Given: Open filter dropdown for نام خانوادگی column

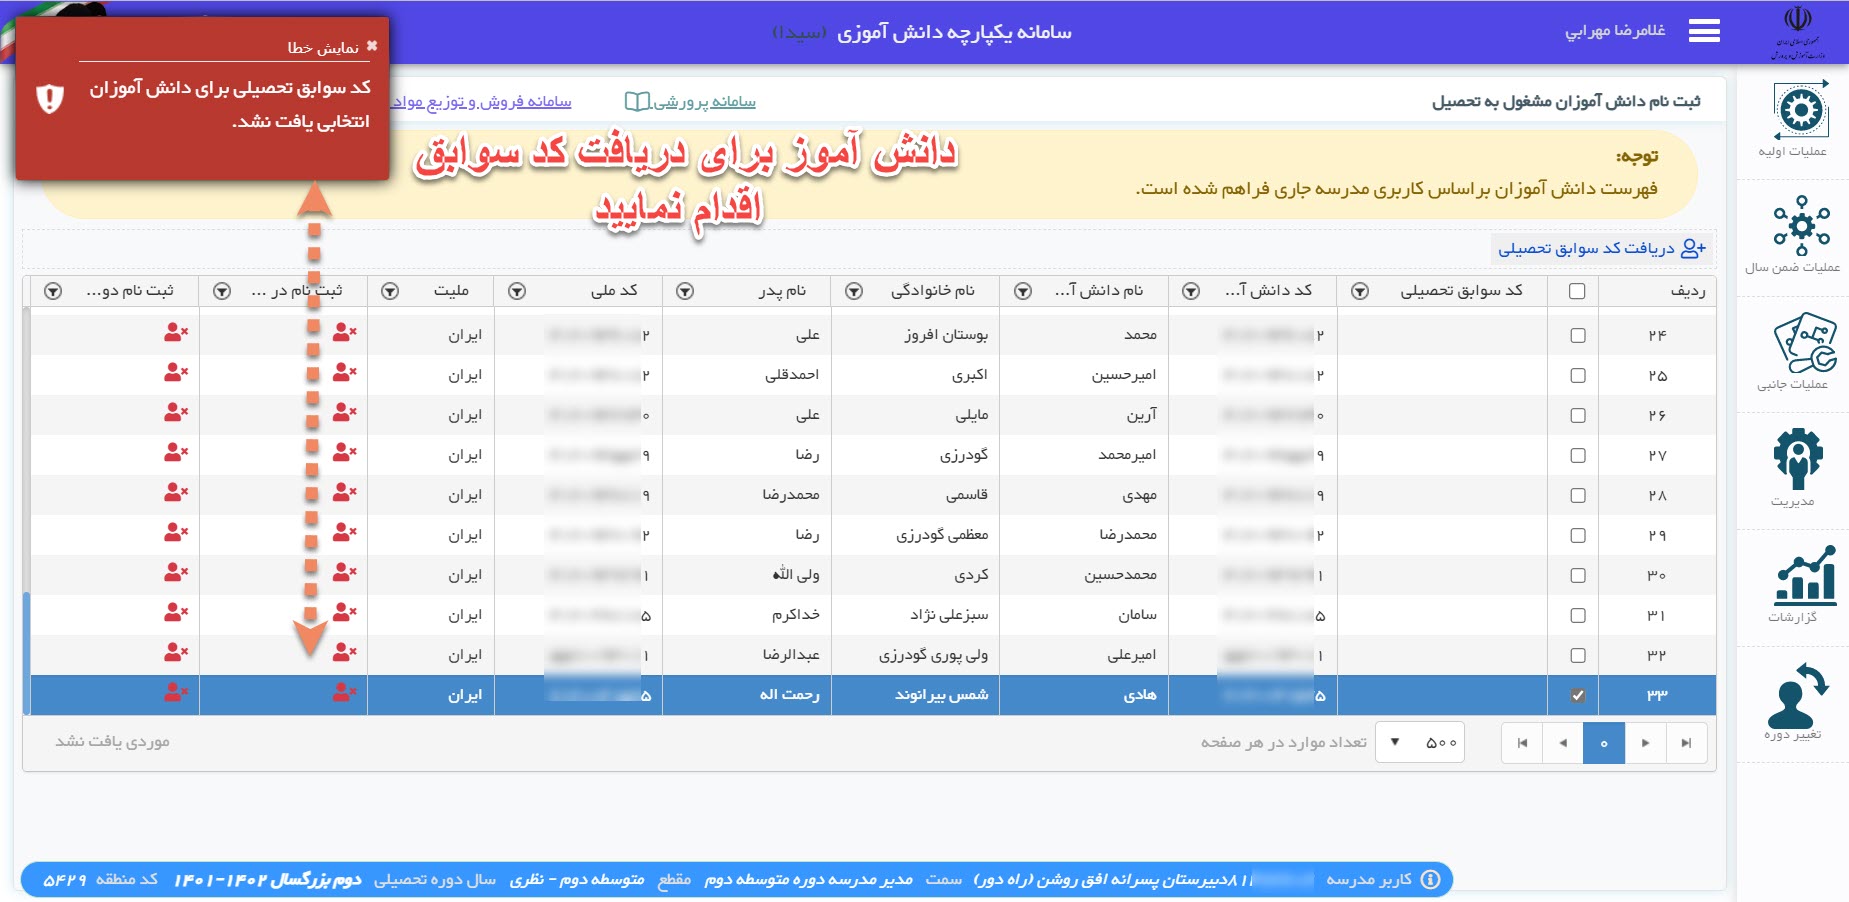Looking at the screenshot, I should click(854, 291).
